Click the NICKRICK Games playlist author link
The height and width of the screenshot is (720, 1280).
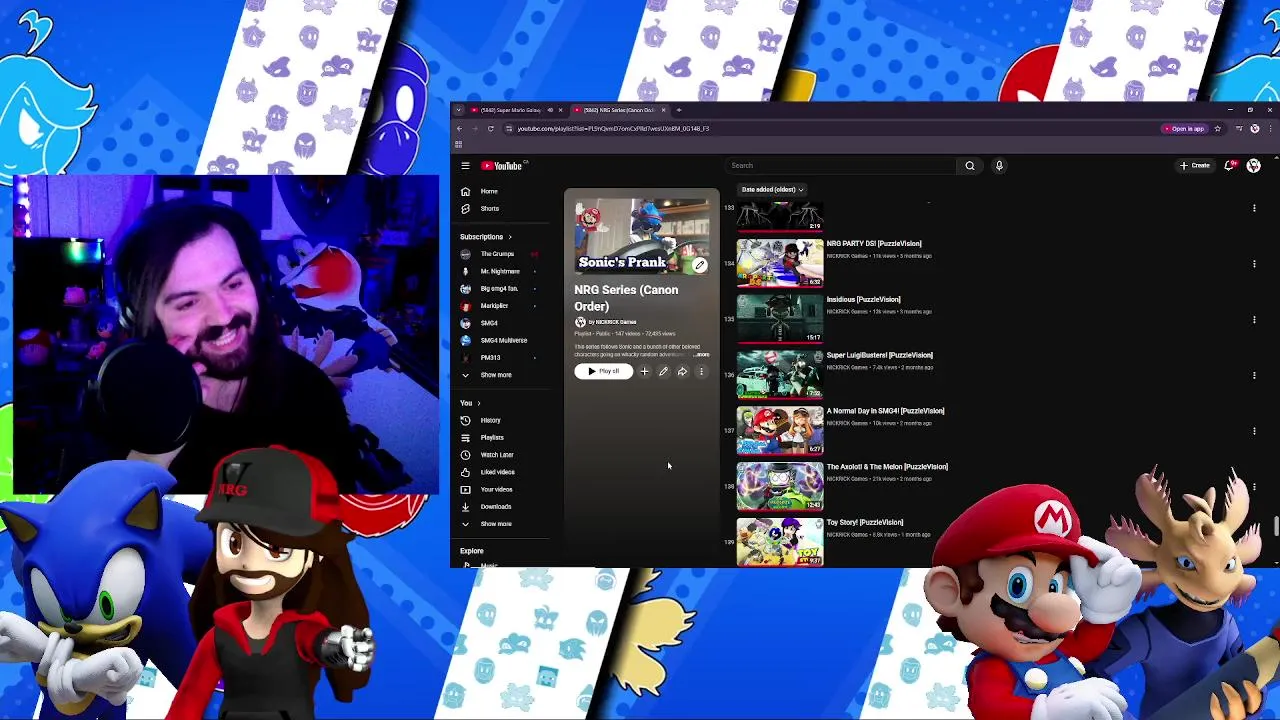(615, 322)
